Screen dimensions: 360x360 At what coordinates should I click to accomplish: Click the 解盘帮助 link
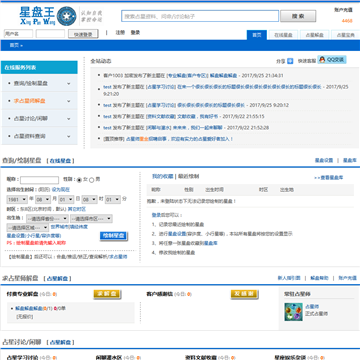coord(319,278)
